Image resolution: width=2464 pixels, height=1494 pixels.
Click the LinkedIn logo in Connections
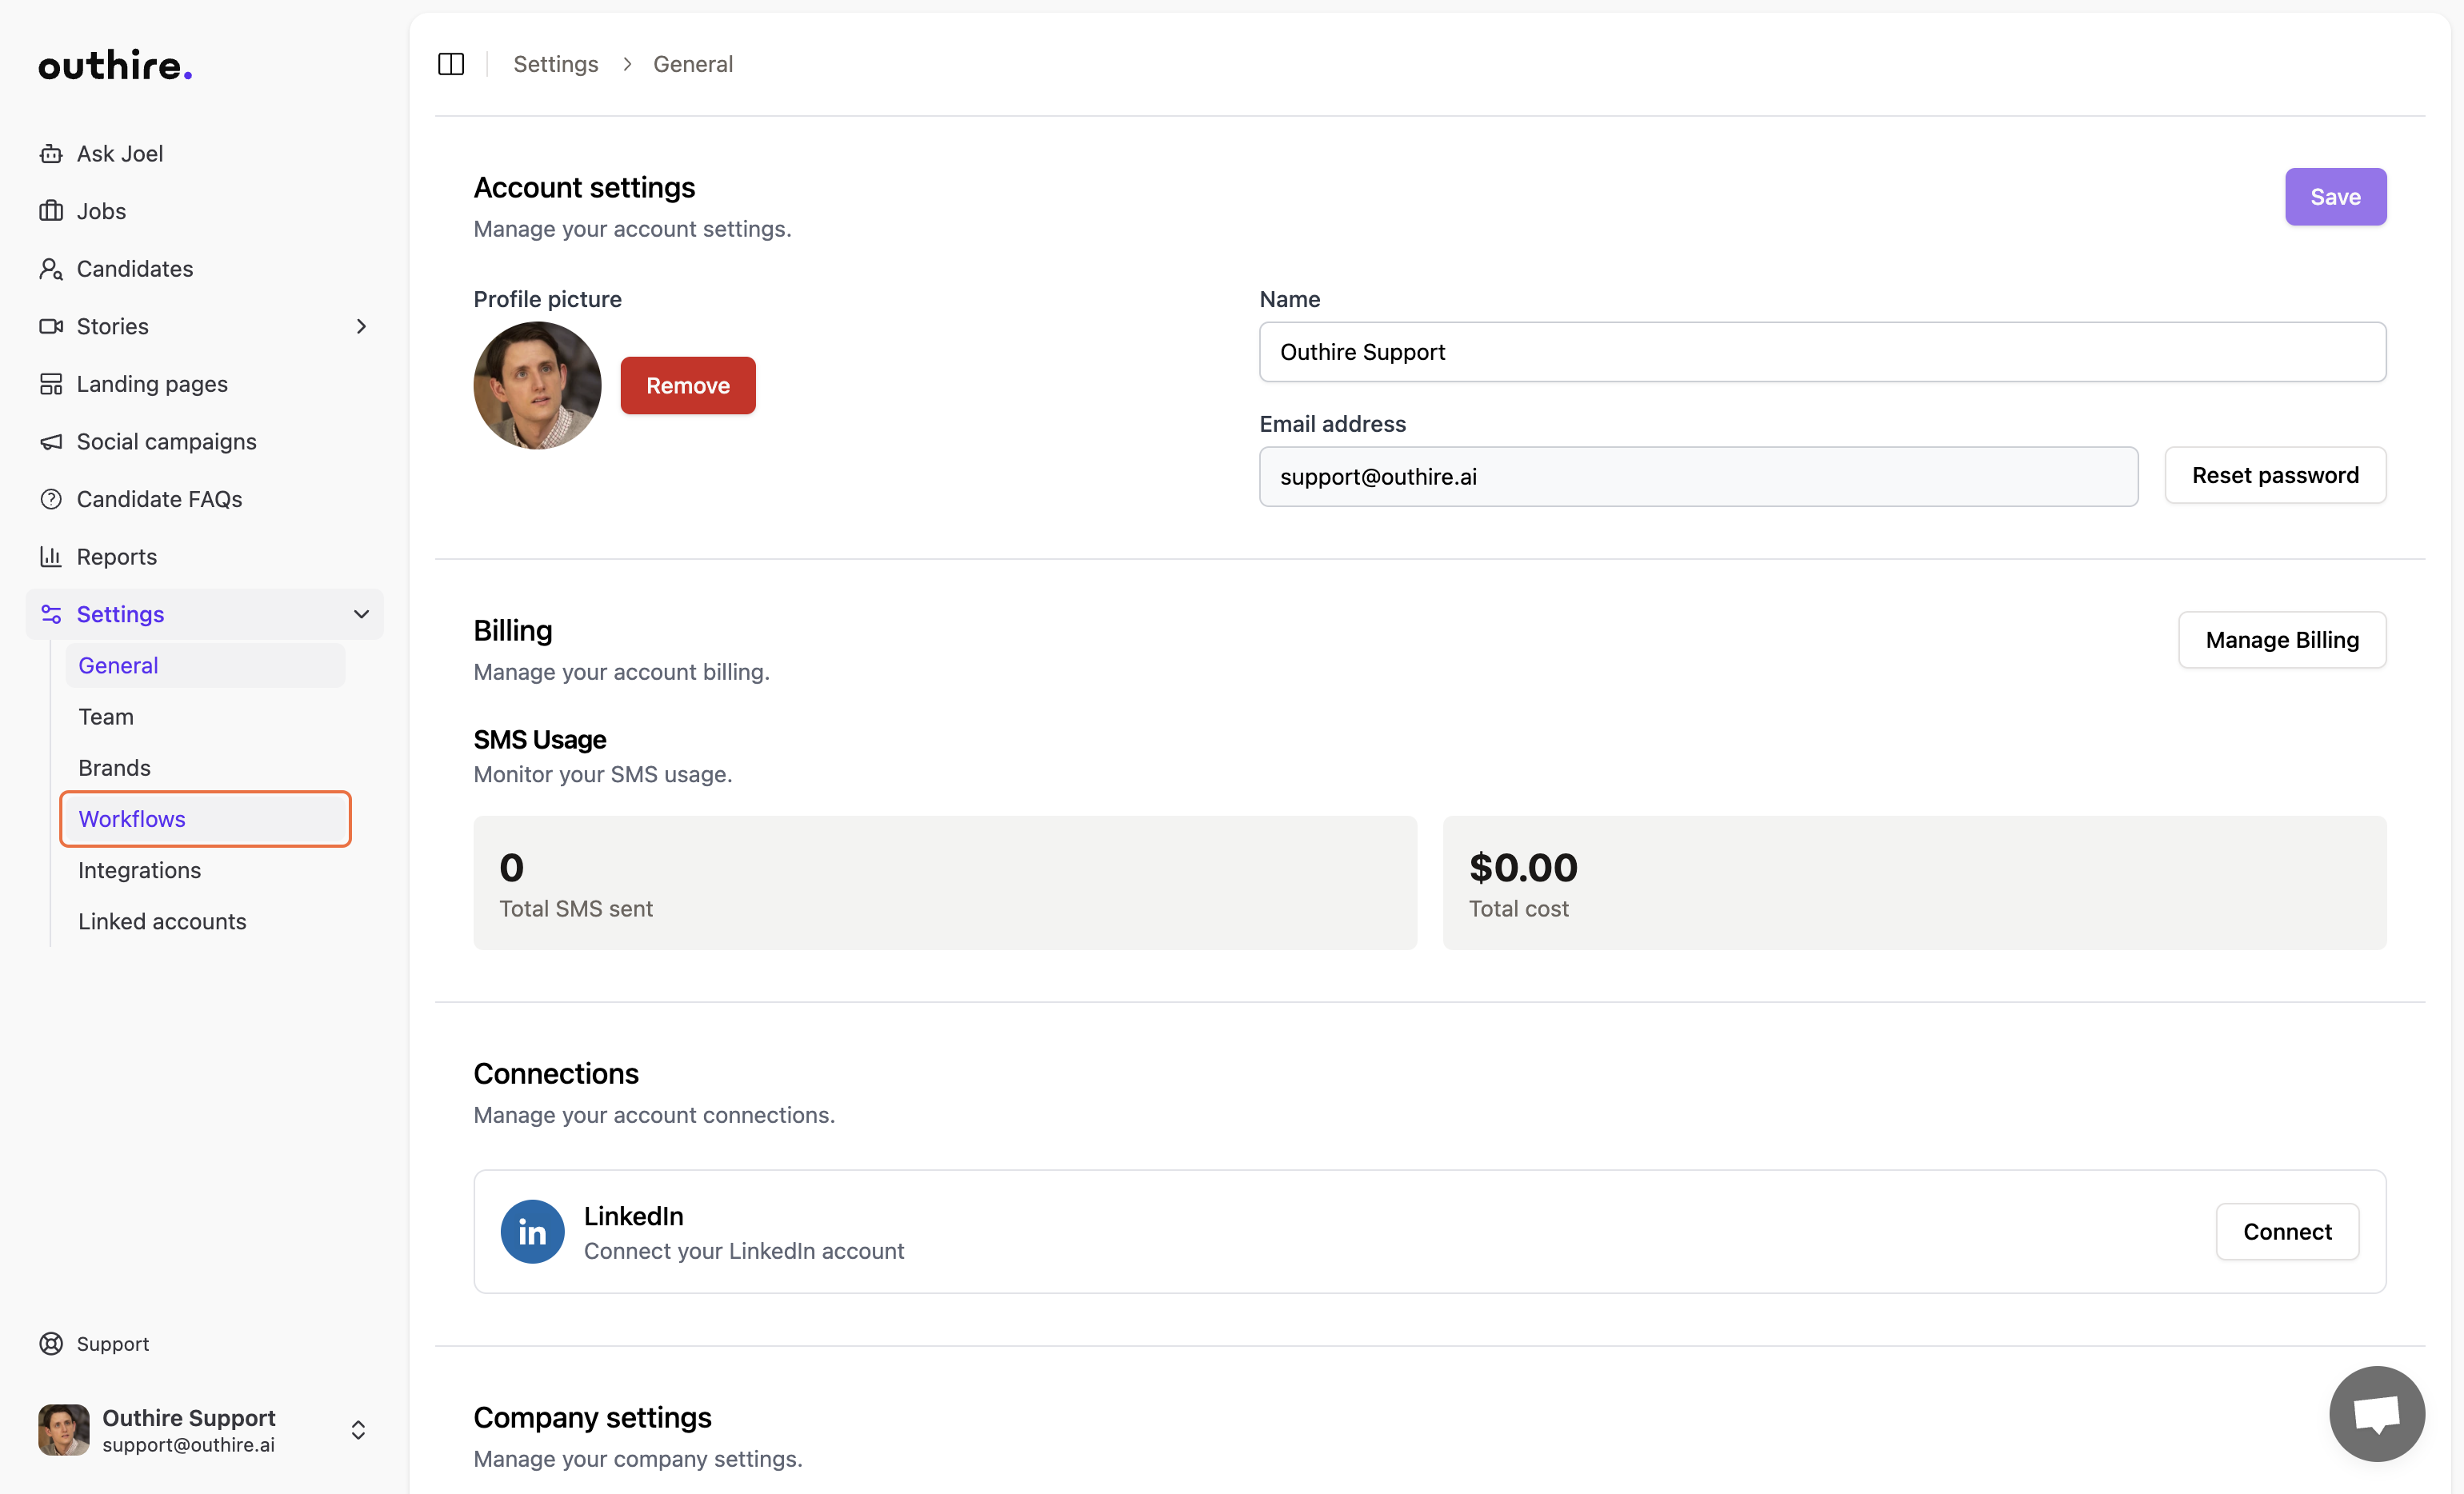[x=532, y=1231]
